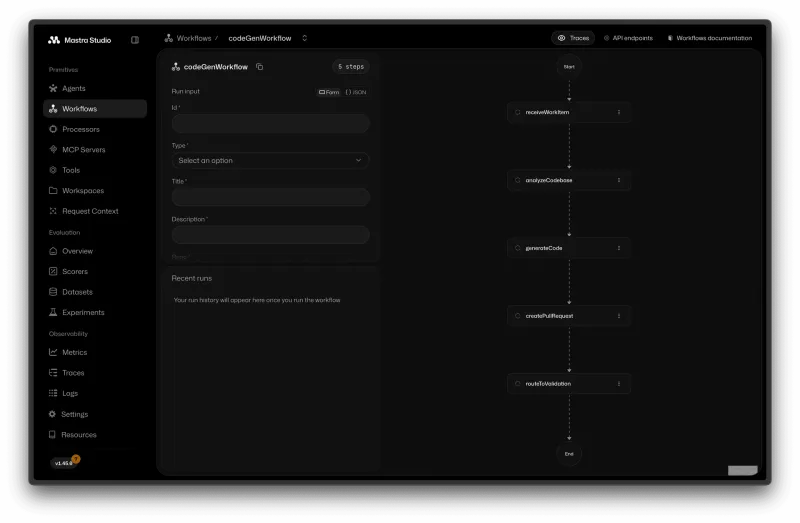
Task: Switch run input to JSON
Action: point(356,92)
